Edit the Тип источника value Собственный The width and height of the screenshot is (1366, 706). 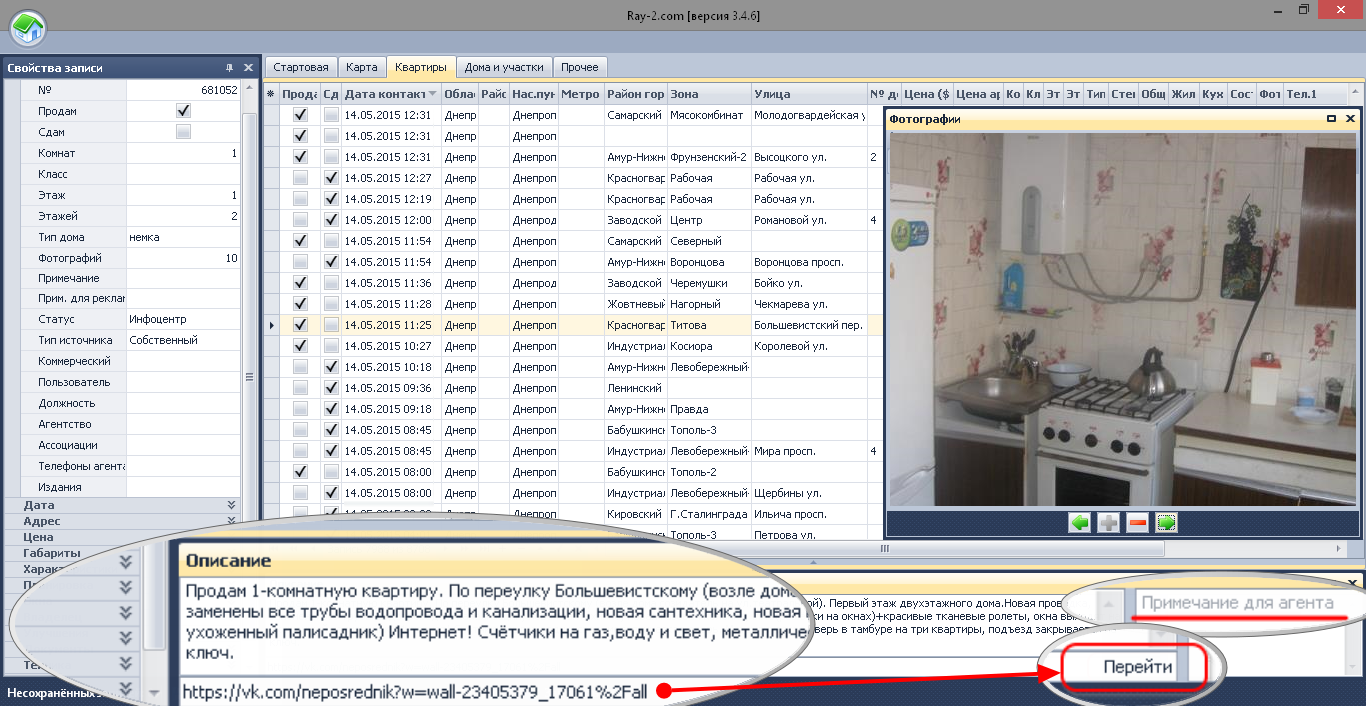[x=182, y=341]
